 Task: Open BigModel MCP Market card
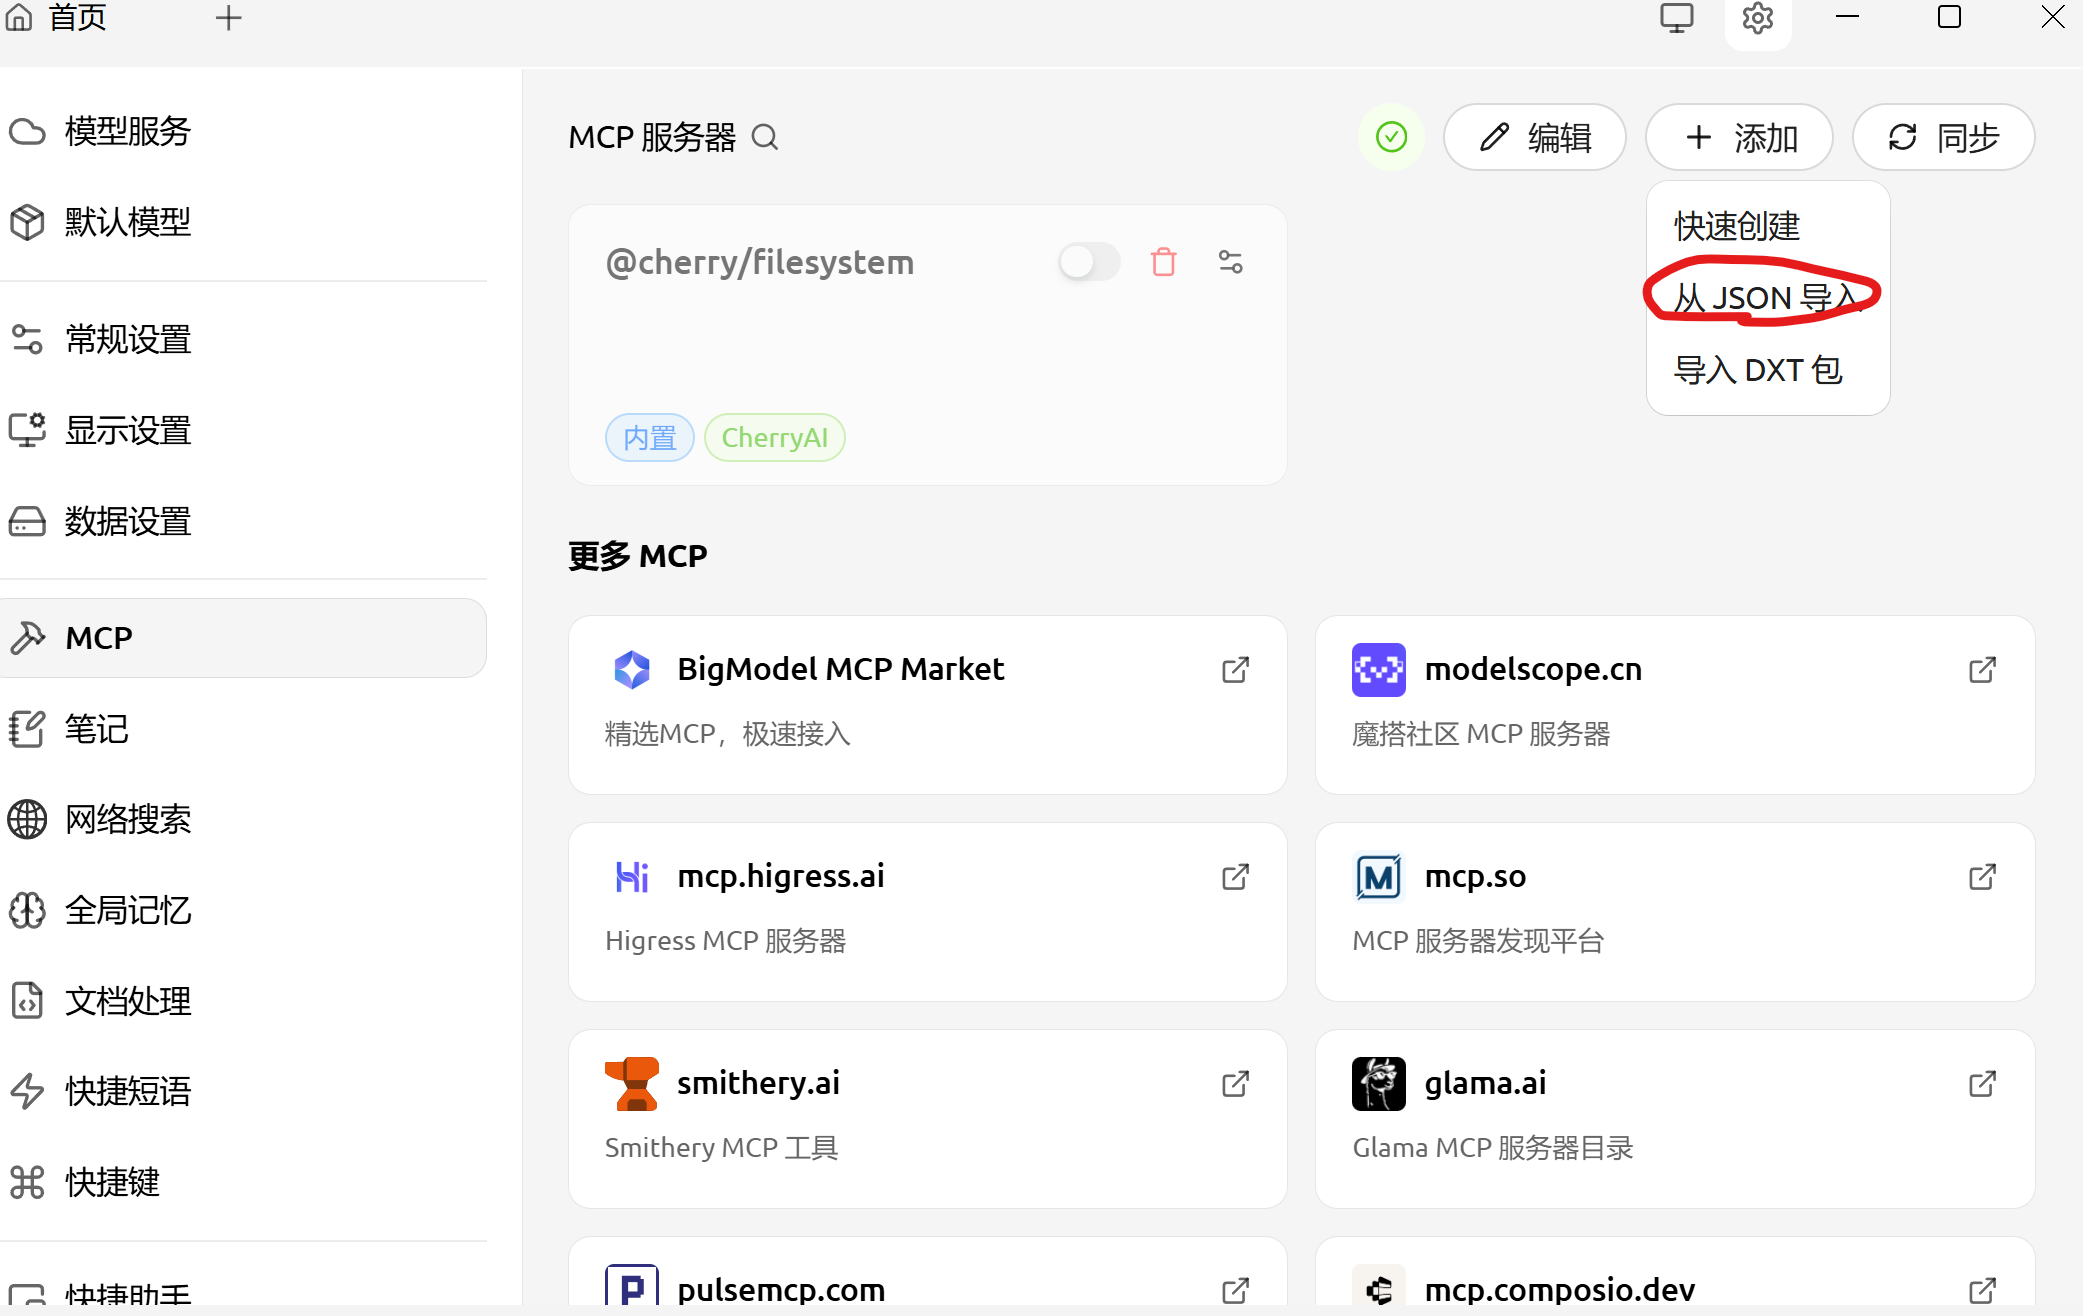[928, 705]
